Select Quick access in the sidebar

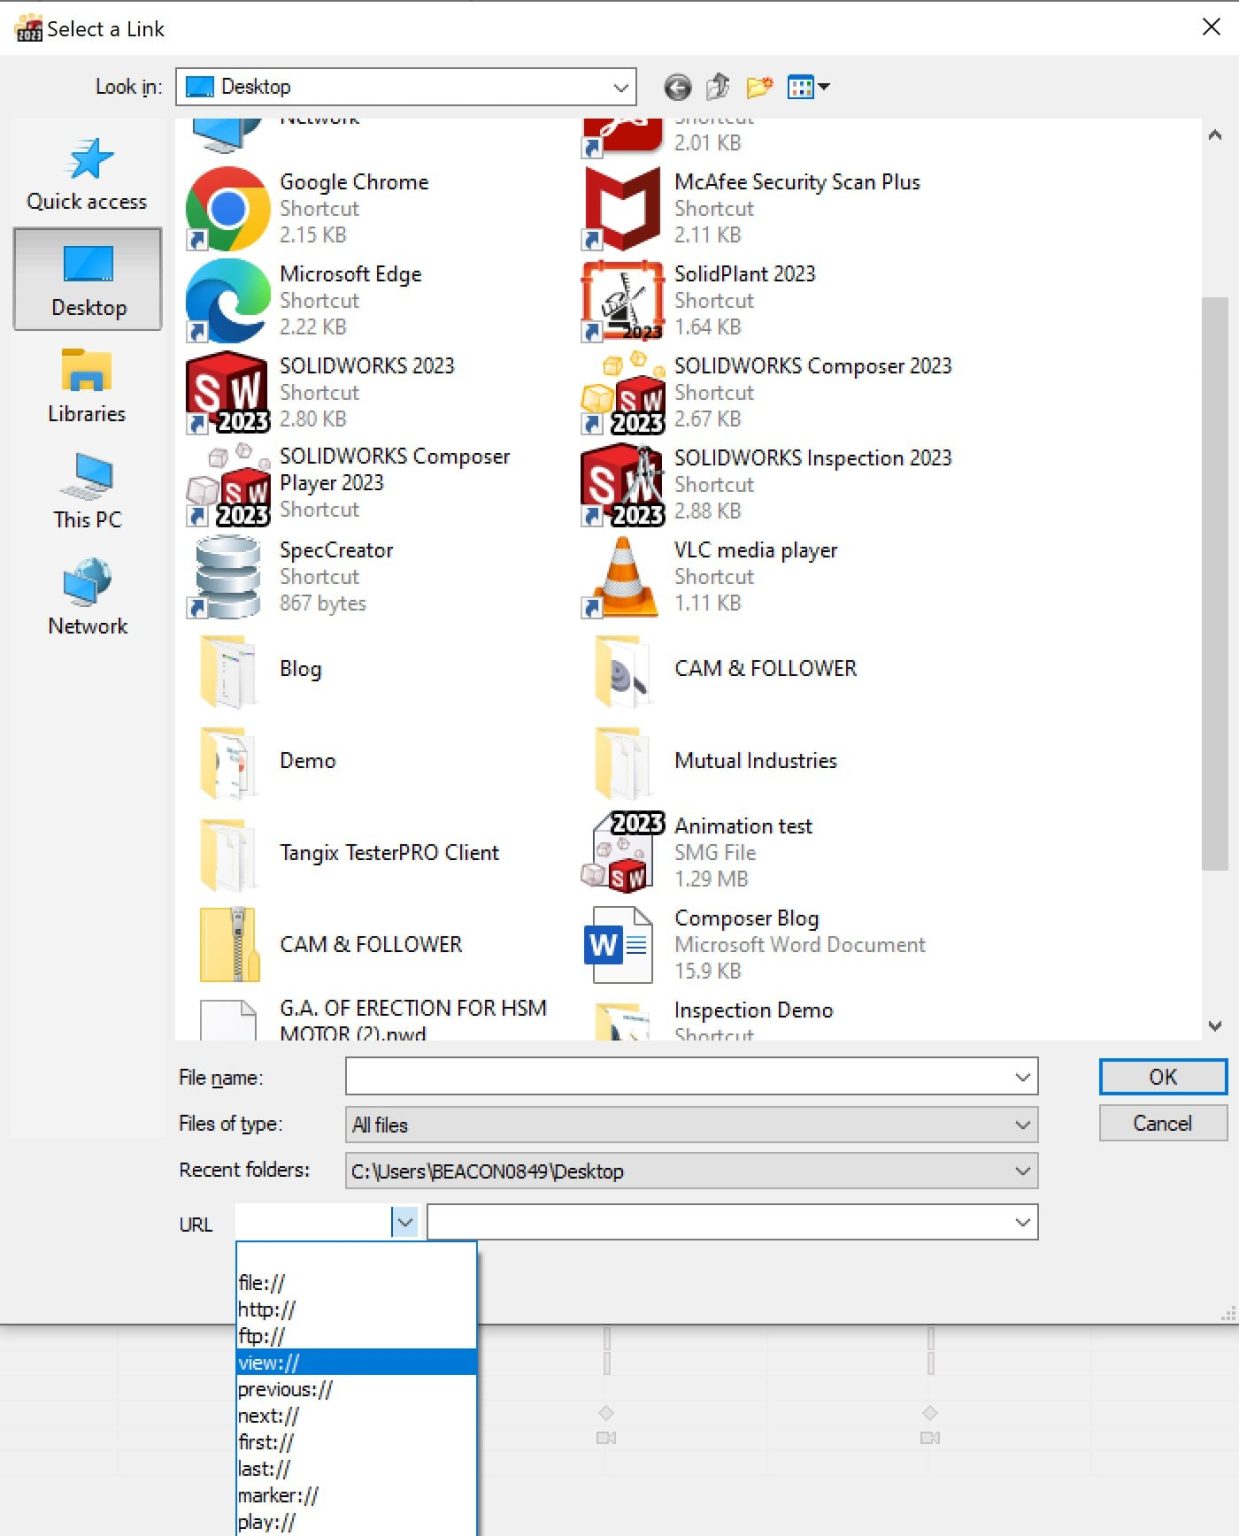(87, 175)
